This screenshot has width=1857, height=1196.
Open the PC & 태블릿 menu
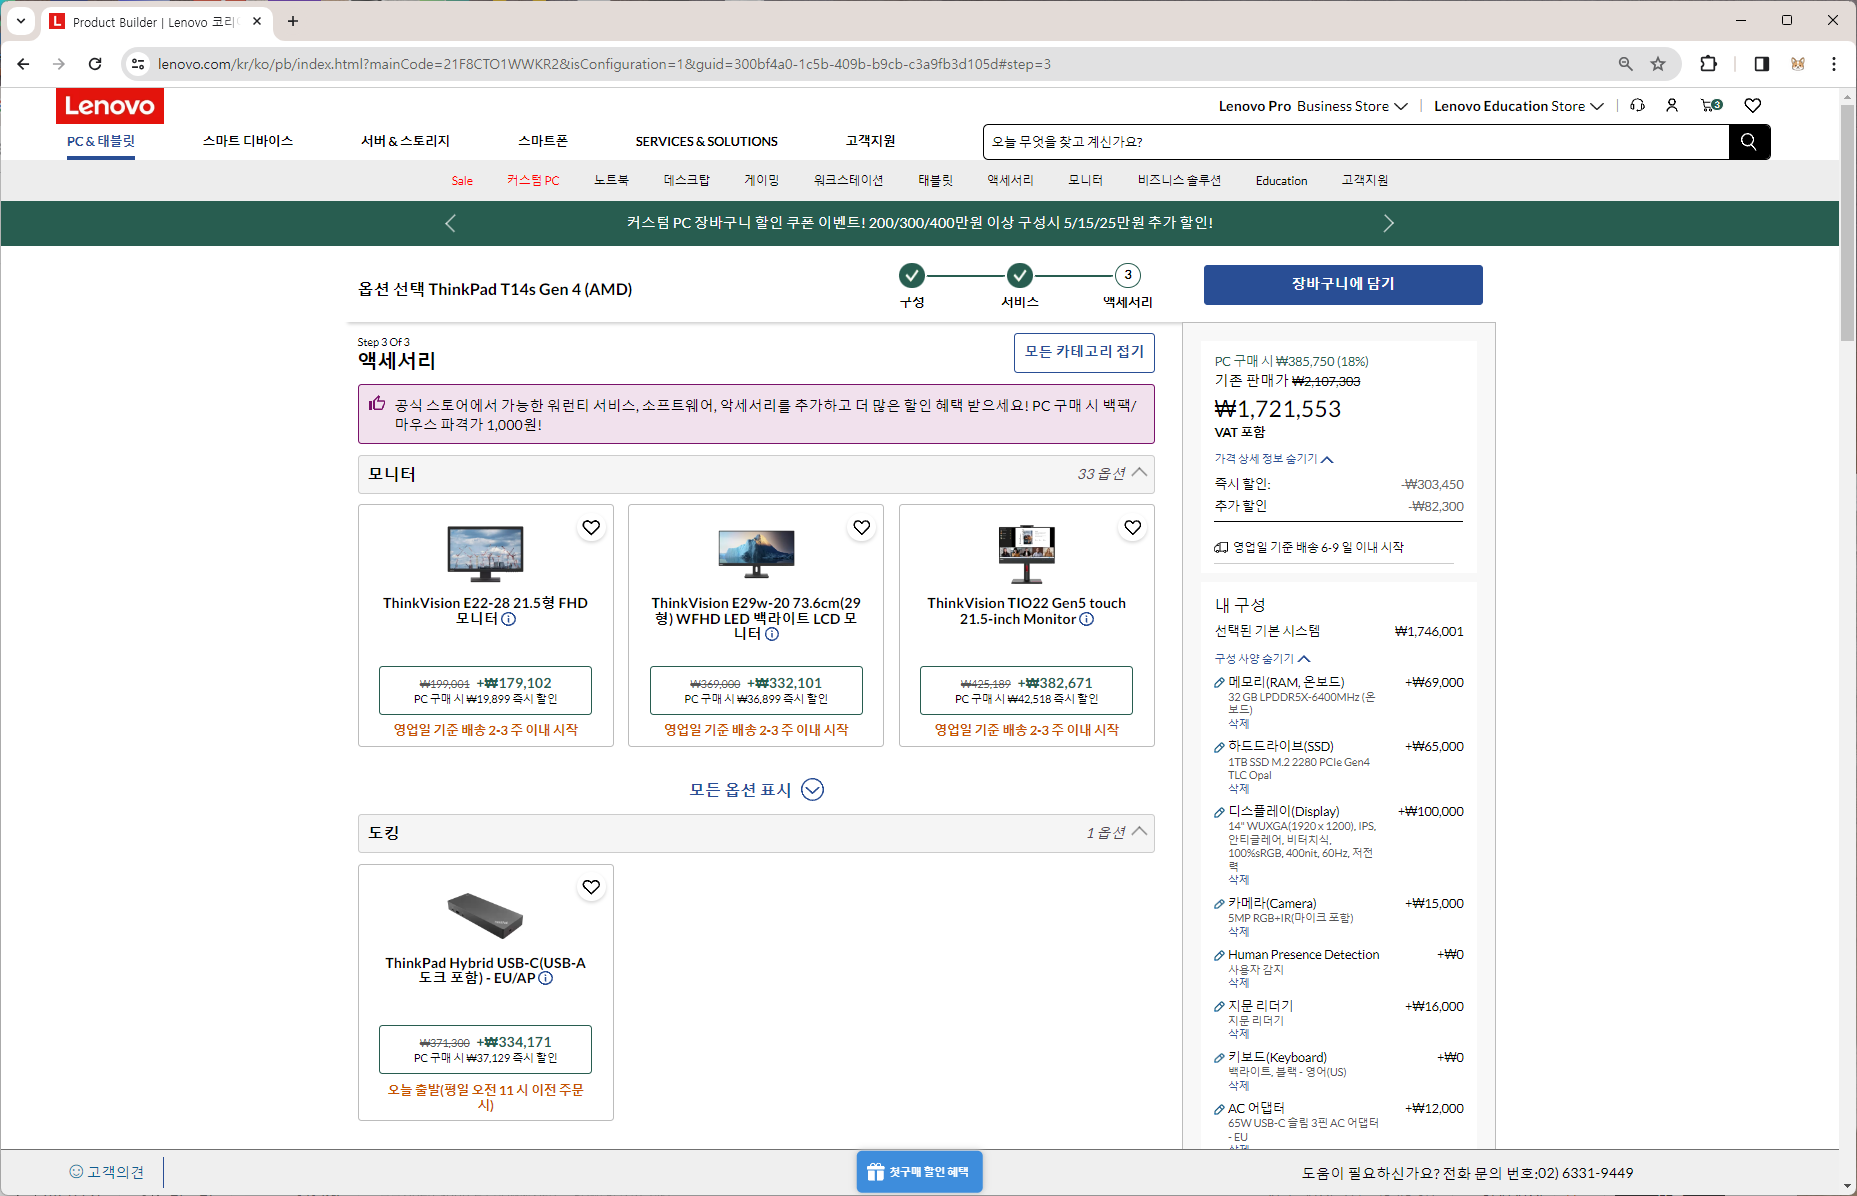point(101,142)
